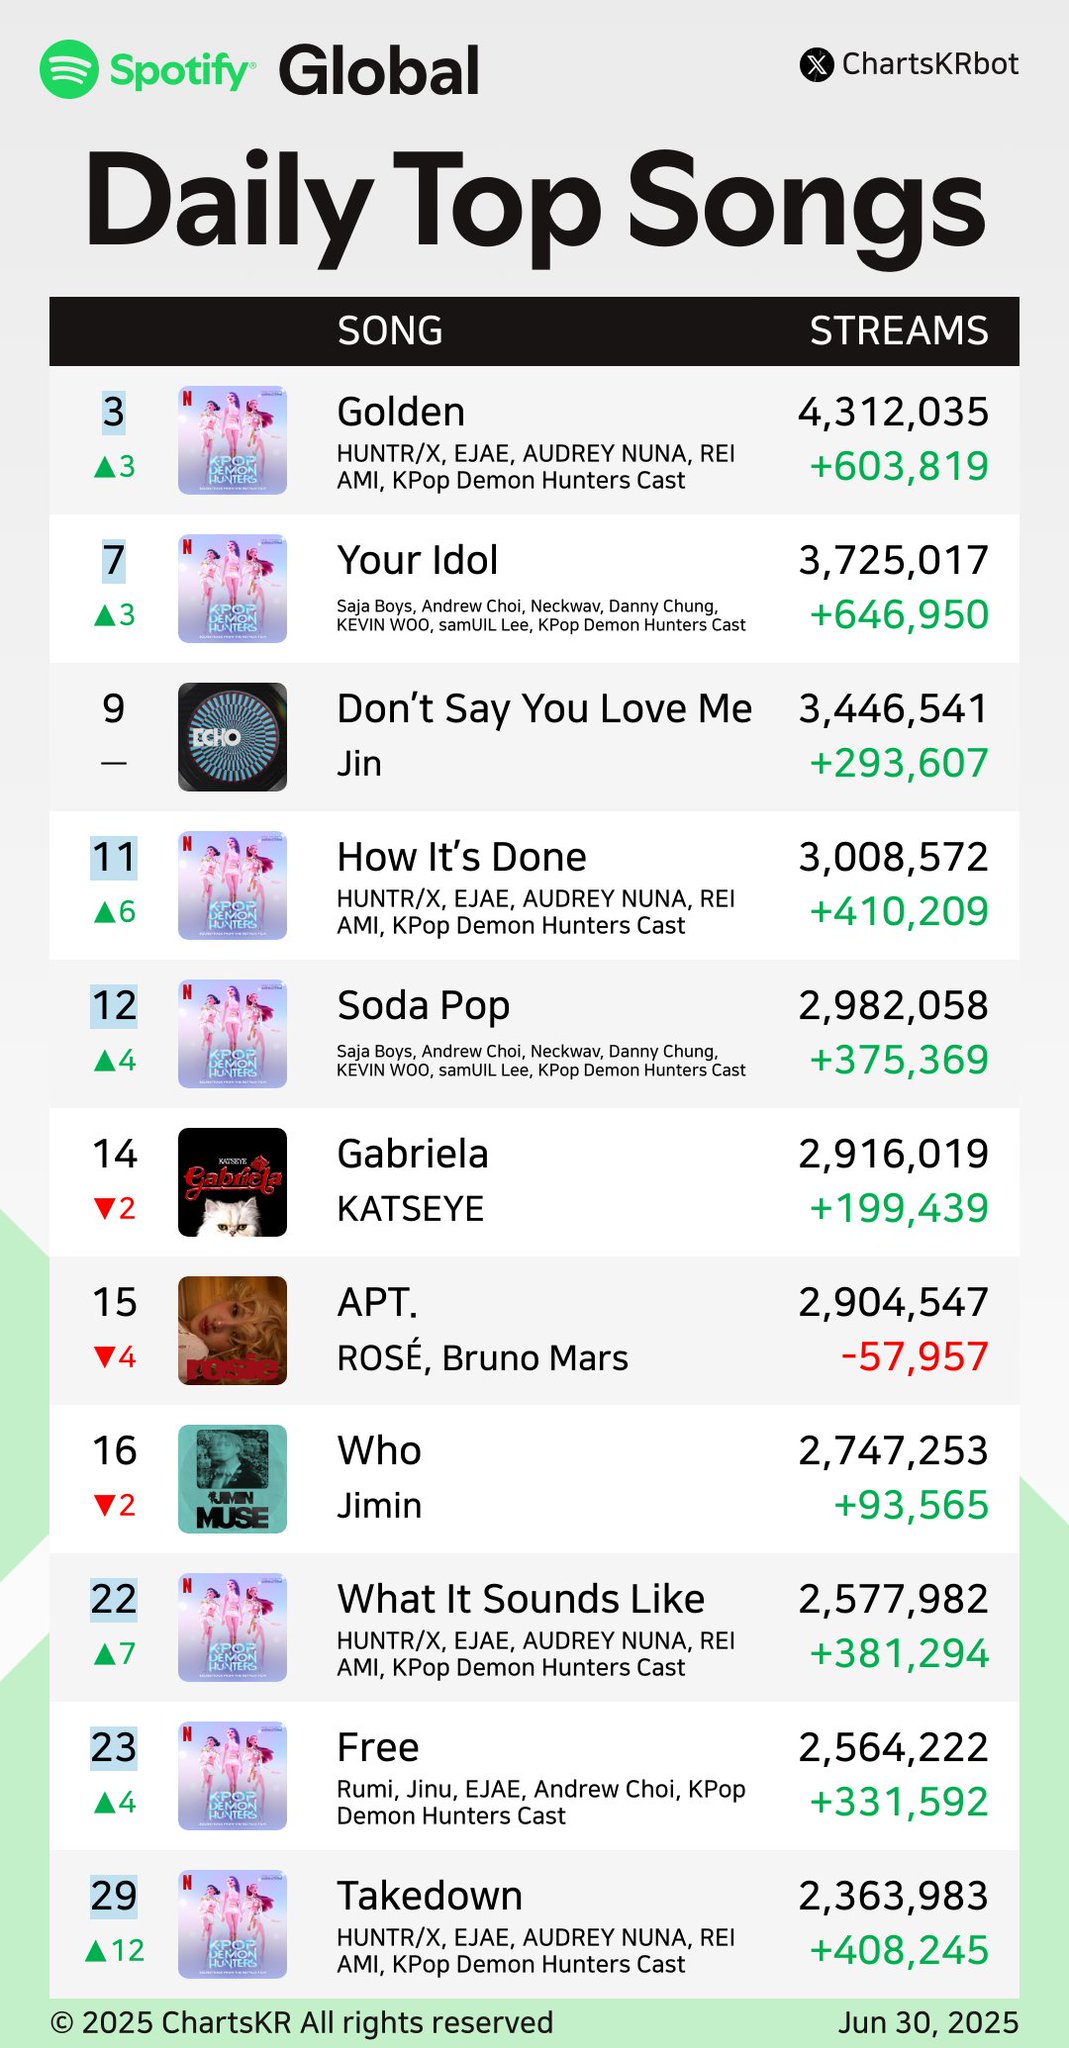Viewport: 1069px width, 2048px height.
Task: Open the Gabriela album cover thumbnail
Action: click(x=232, y=1182)
